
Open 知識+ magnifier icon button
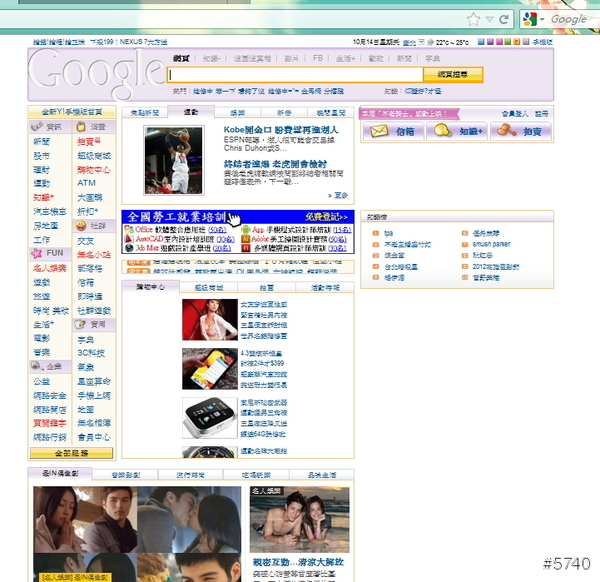point(456,131)
